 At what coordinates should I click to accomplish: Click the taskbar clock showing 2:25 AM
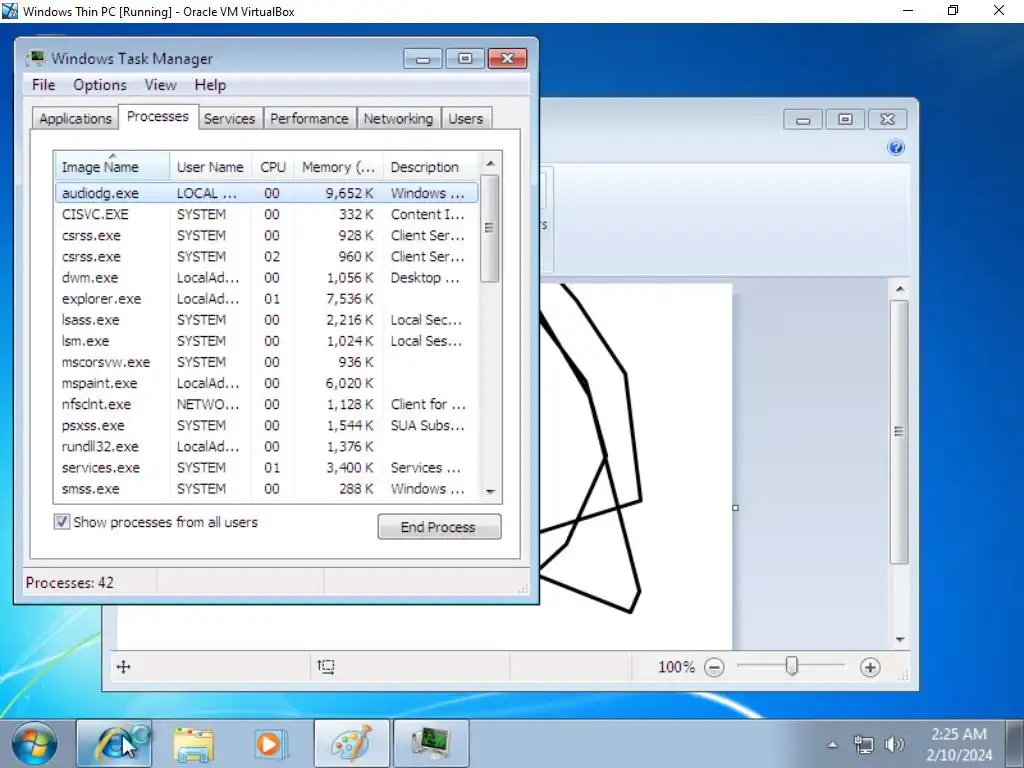click(x=958, y=744)
